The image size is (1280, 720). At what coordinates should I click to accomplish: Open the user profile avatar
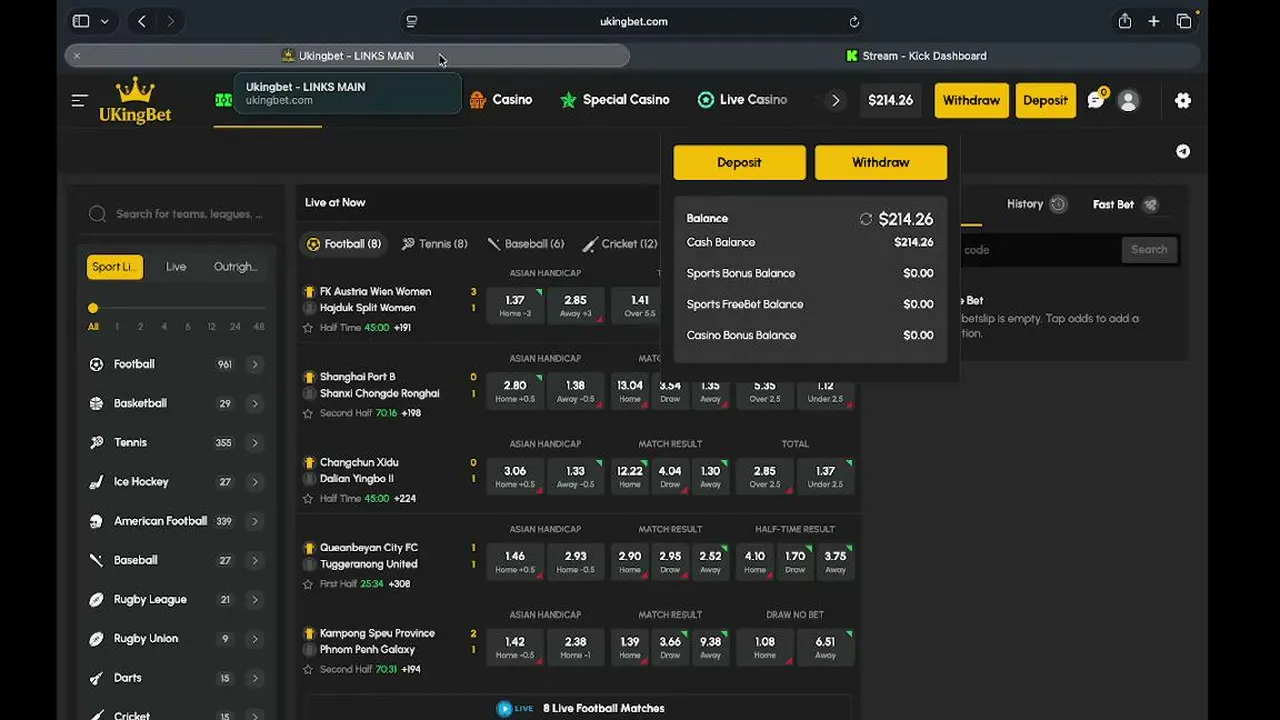(1129, 100)
